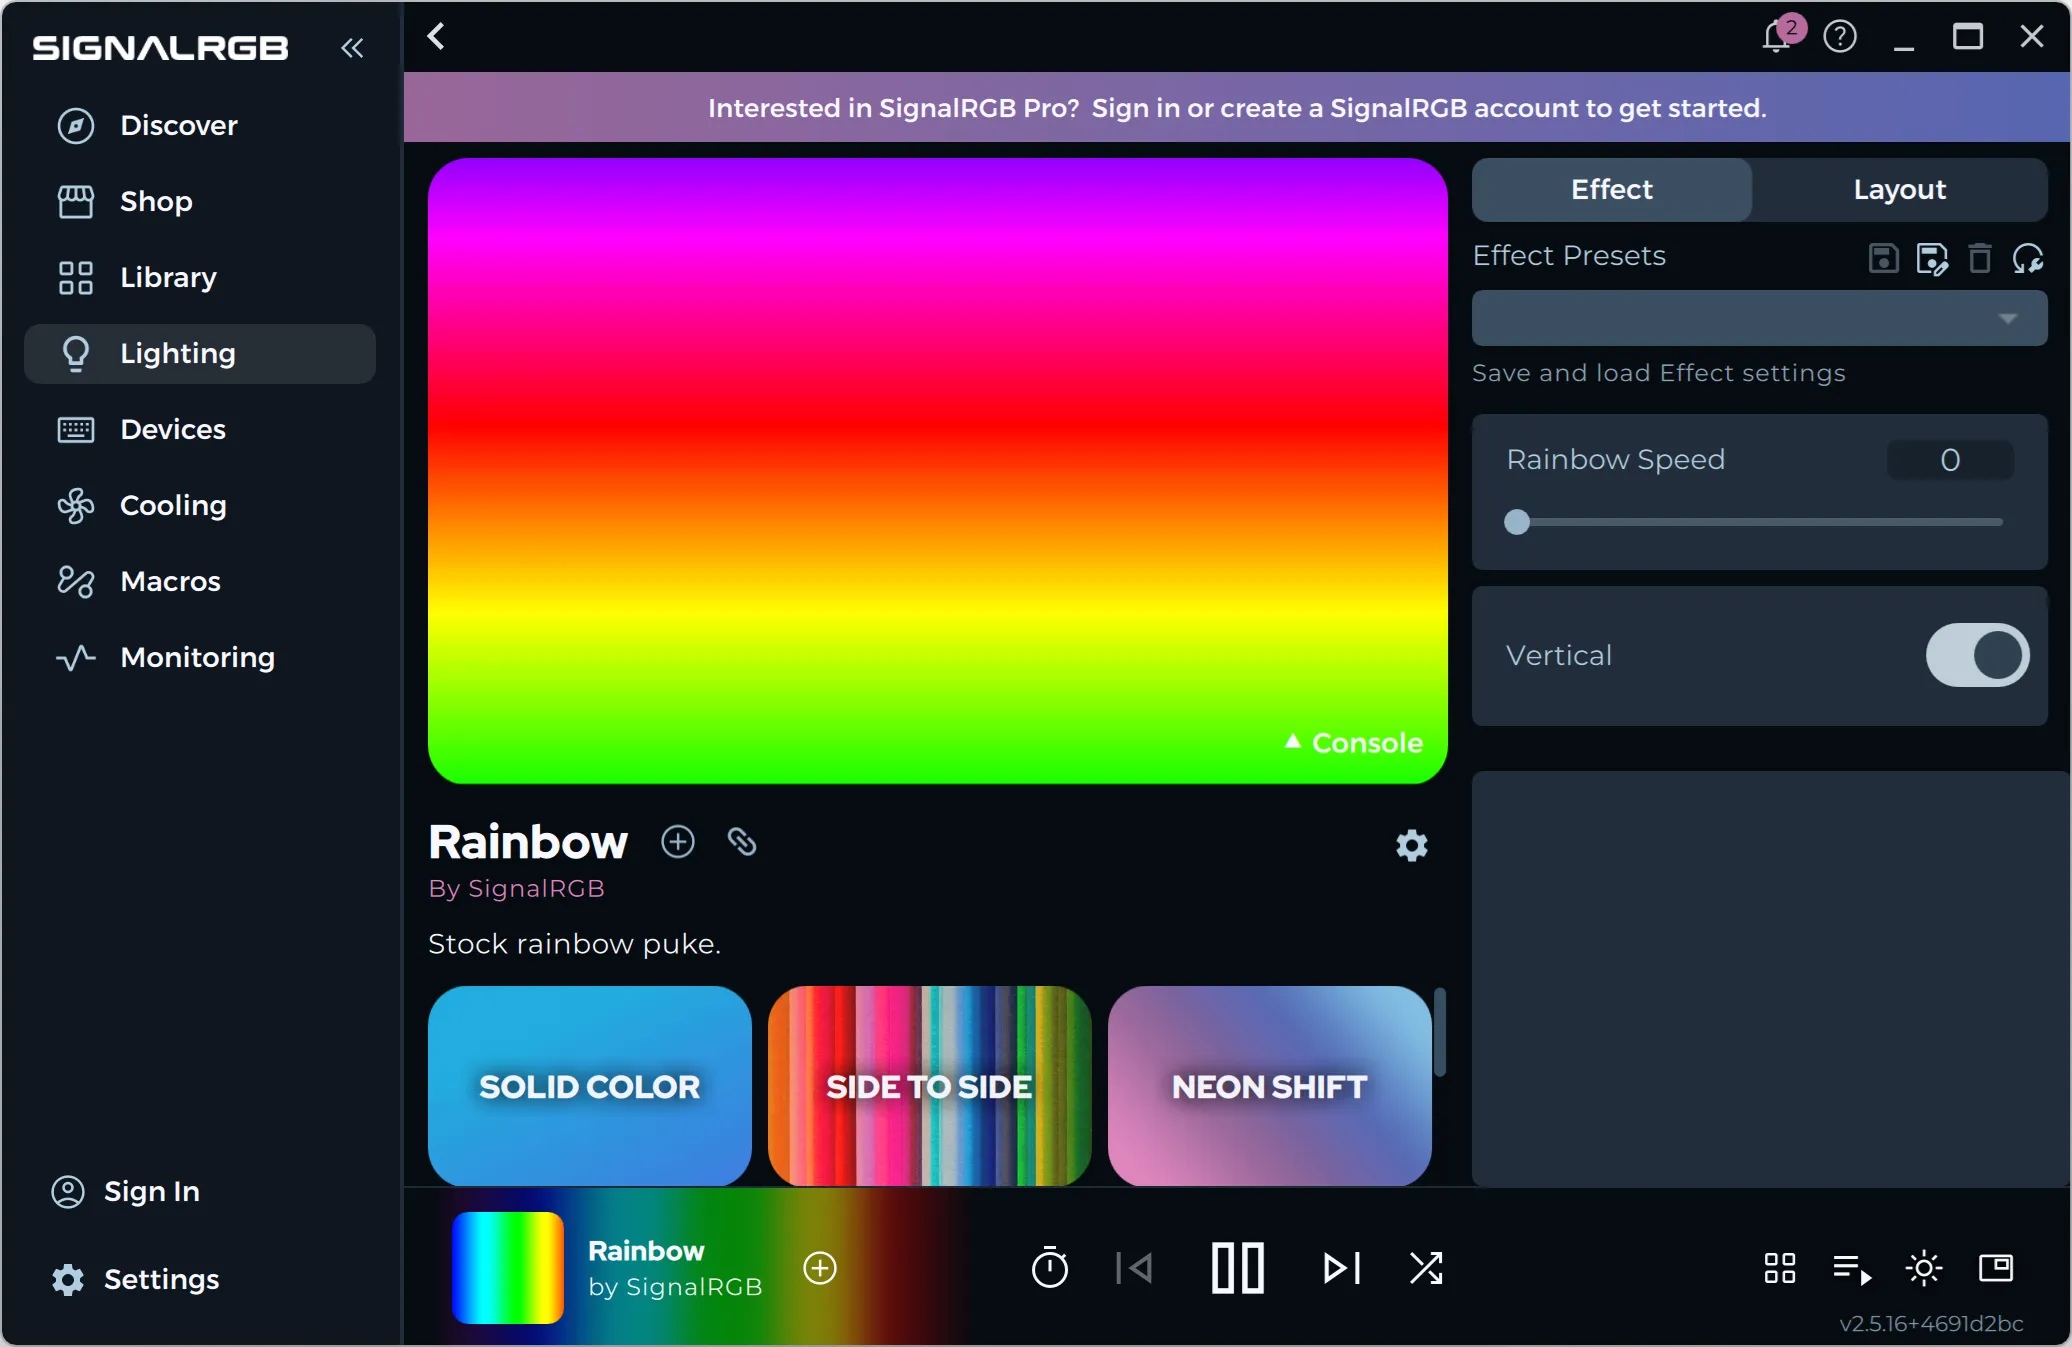2072x1347 pixels.
Task: Open the notifications bell
Action: click(x=1777, y=37)
